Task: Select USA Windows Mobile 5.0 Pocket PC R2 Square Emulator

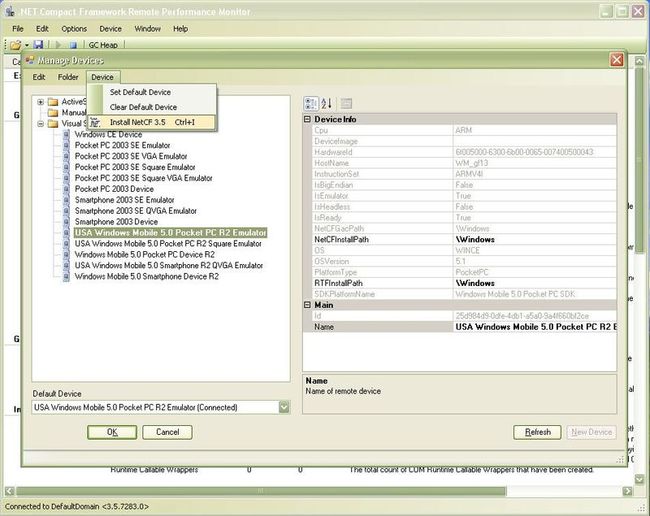Action: pyautogui.click(x=168, y=244)
